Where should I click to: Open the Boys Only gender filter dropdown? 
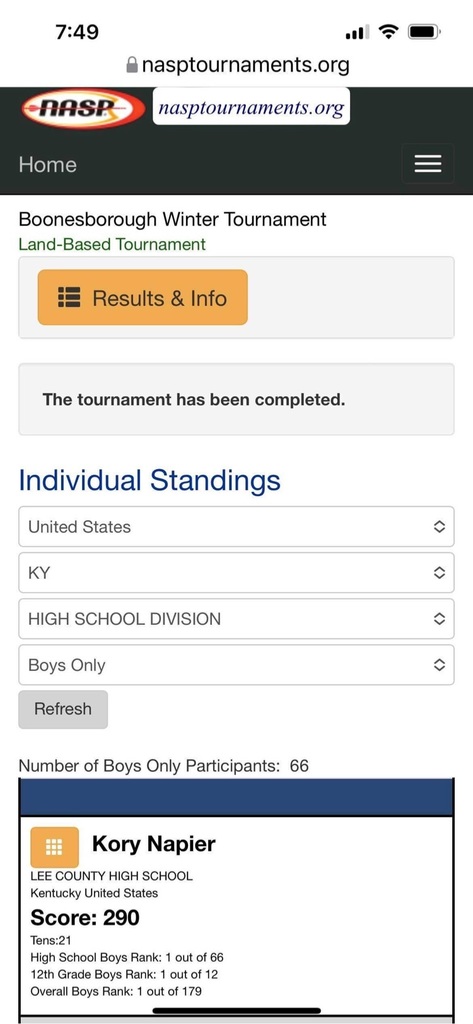(x=236, y=665)
